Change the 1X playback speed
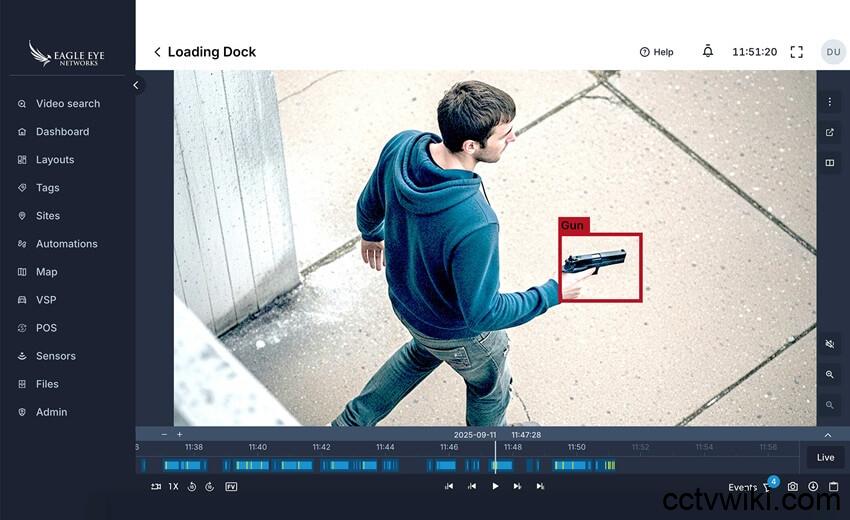This screenshot has height=520, width=850. pos(173,487)
